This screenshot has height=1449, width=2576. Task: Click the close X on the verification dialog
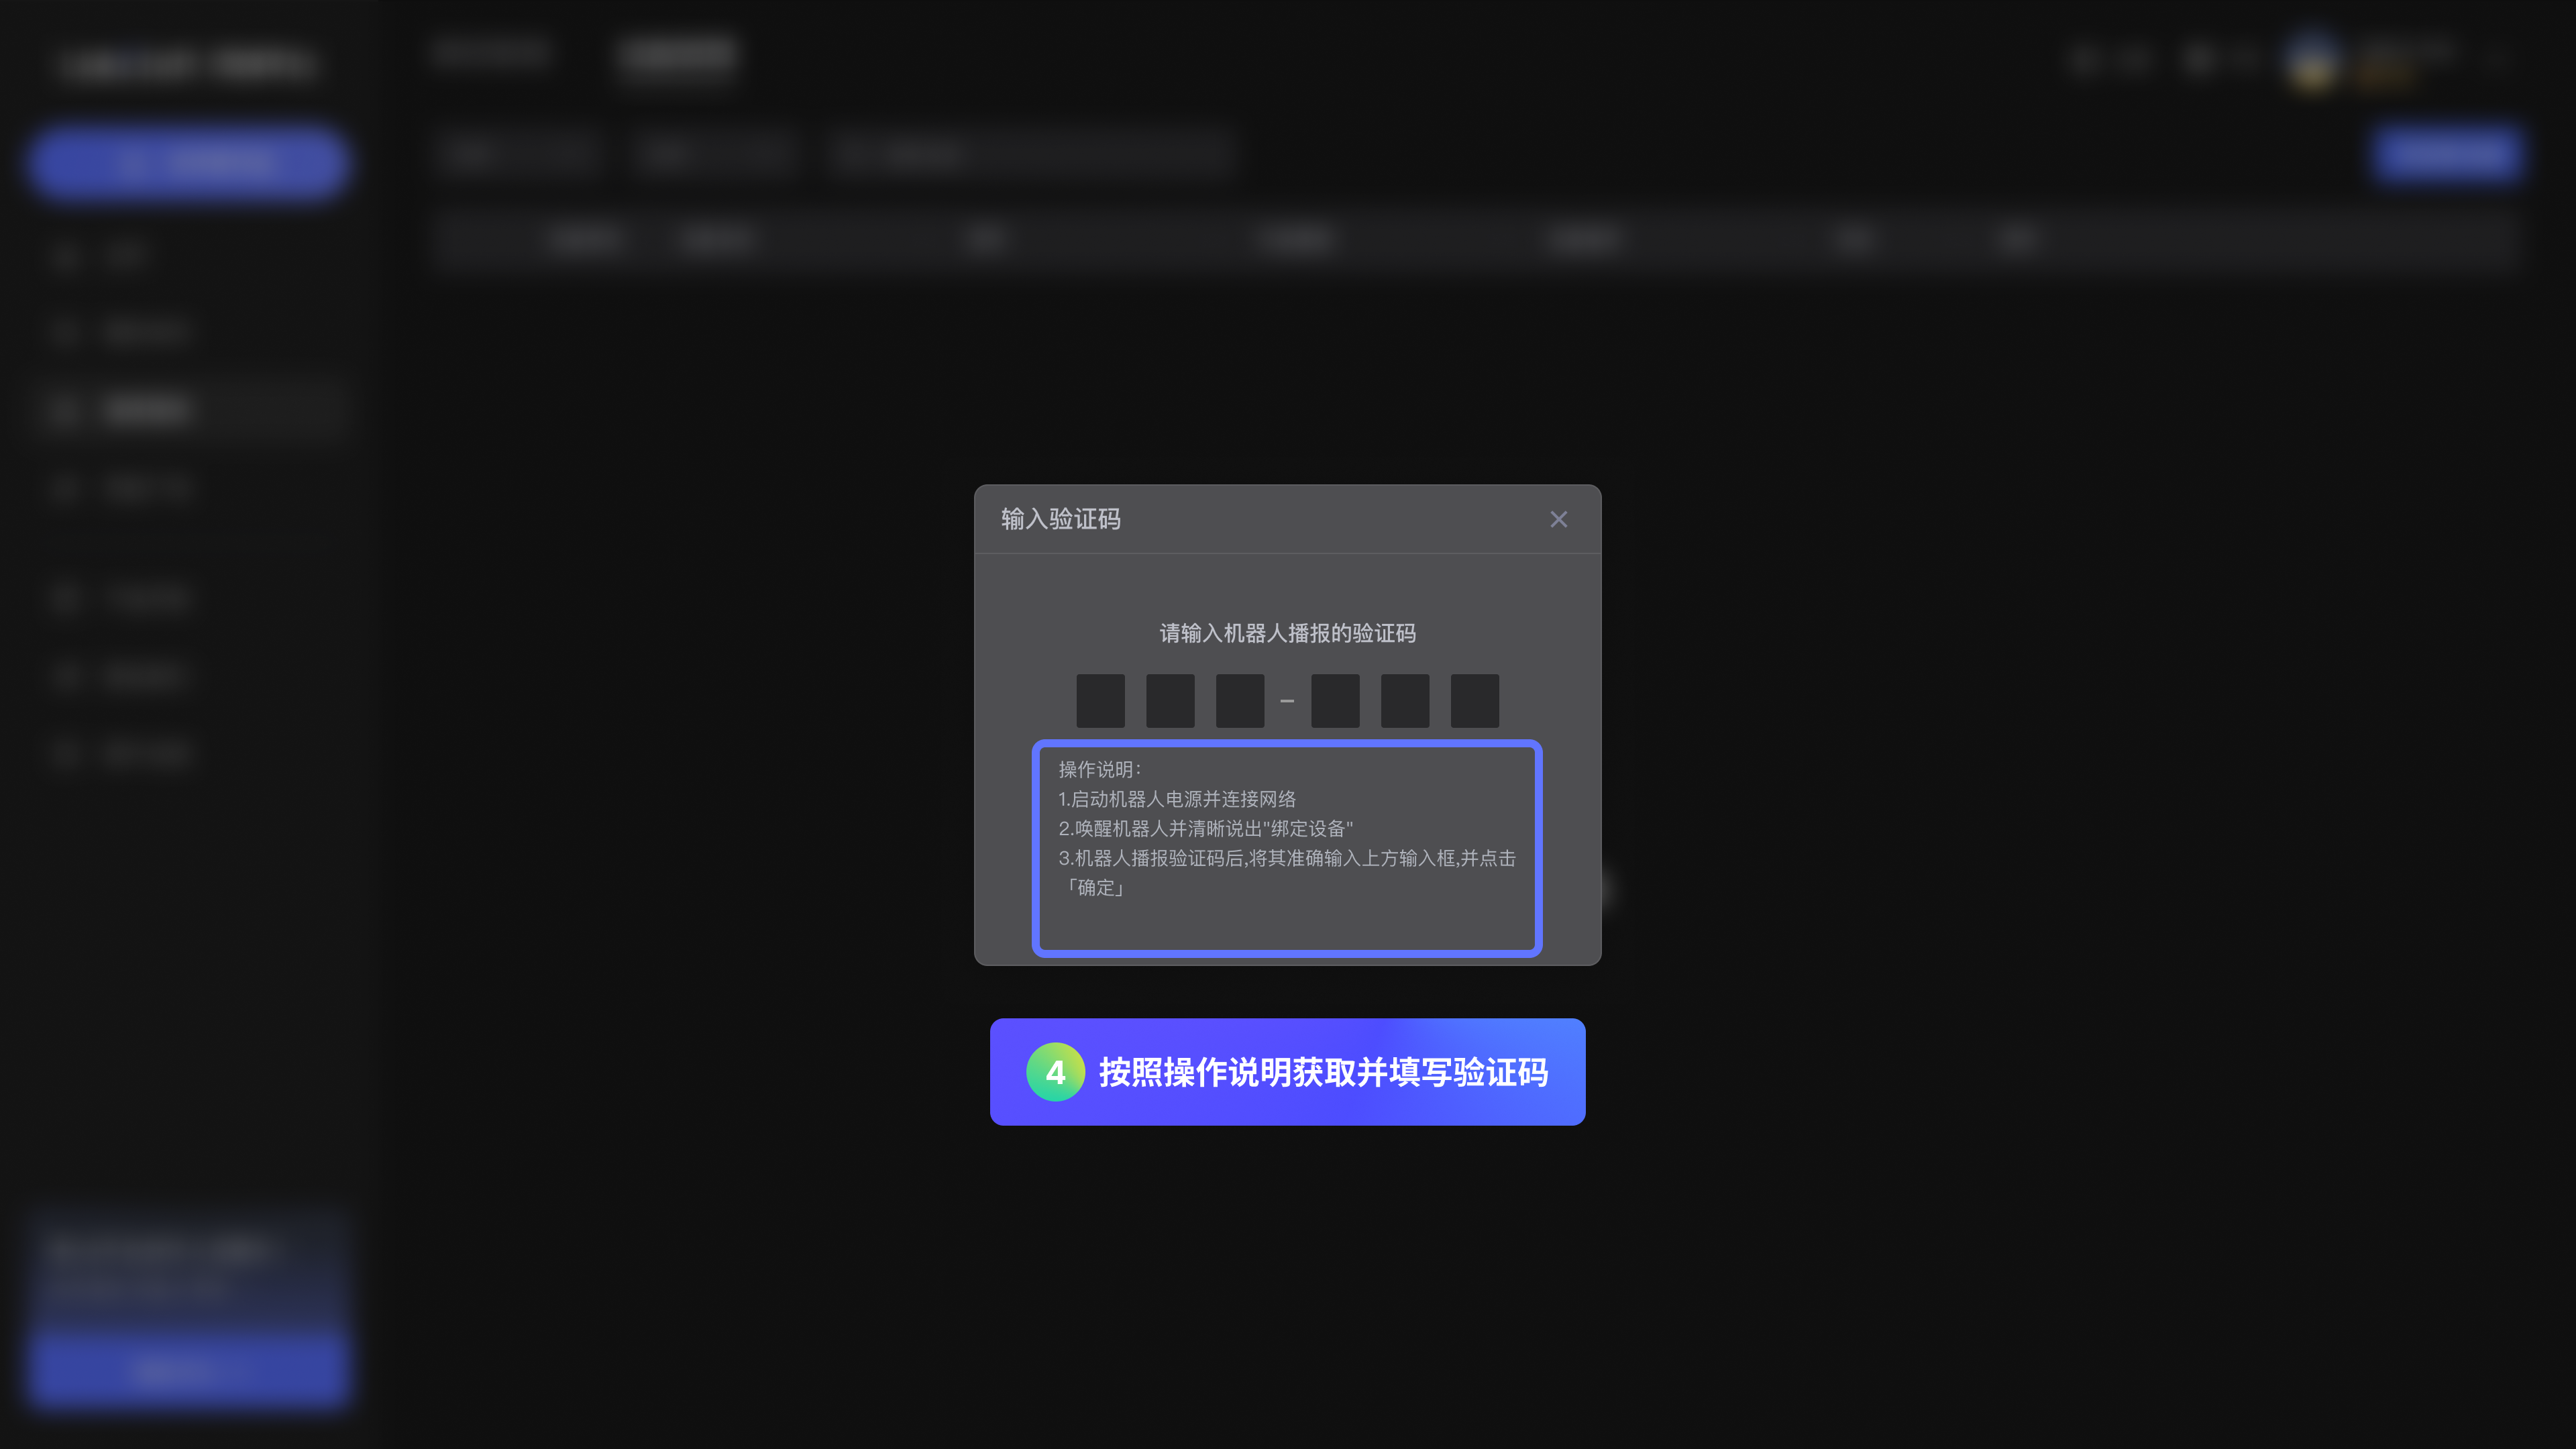click(x=1559, y=519)
